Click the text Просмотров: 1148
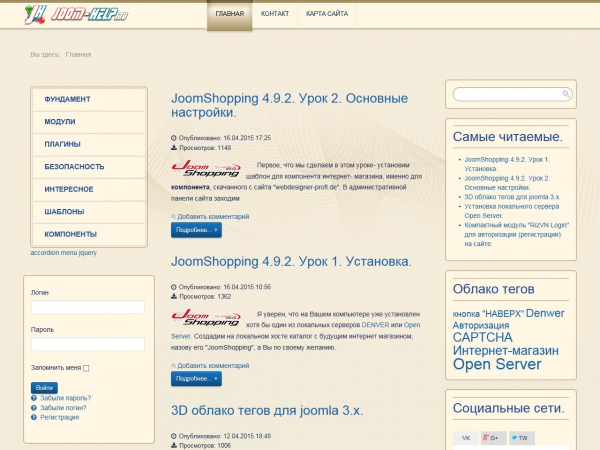Image resolution: width=600 pixels, height=450 pixels. coord(205,148)
